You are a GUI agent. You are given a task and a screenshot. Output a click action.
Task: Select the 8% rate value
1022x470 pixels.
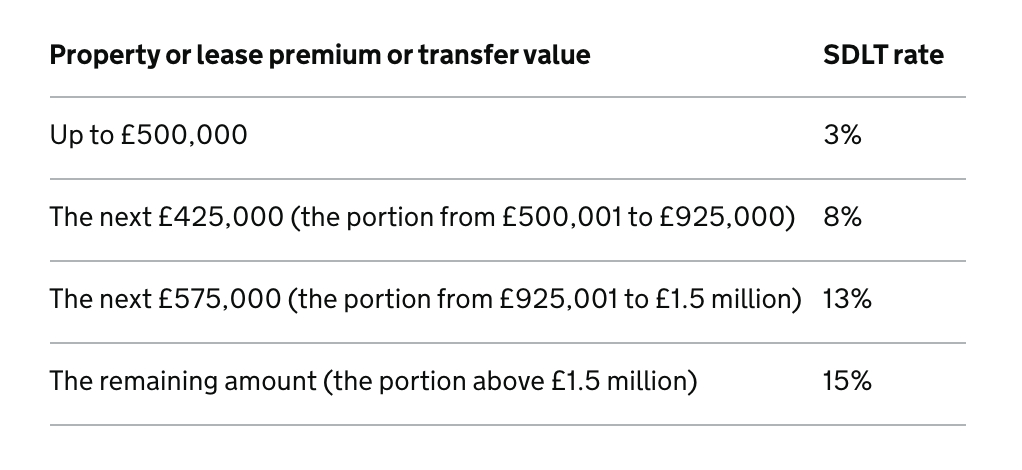(x=842, y=217)
